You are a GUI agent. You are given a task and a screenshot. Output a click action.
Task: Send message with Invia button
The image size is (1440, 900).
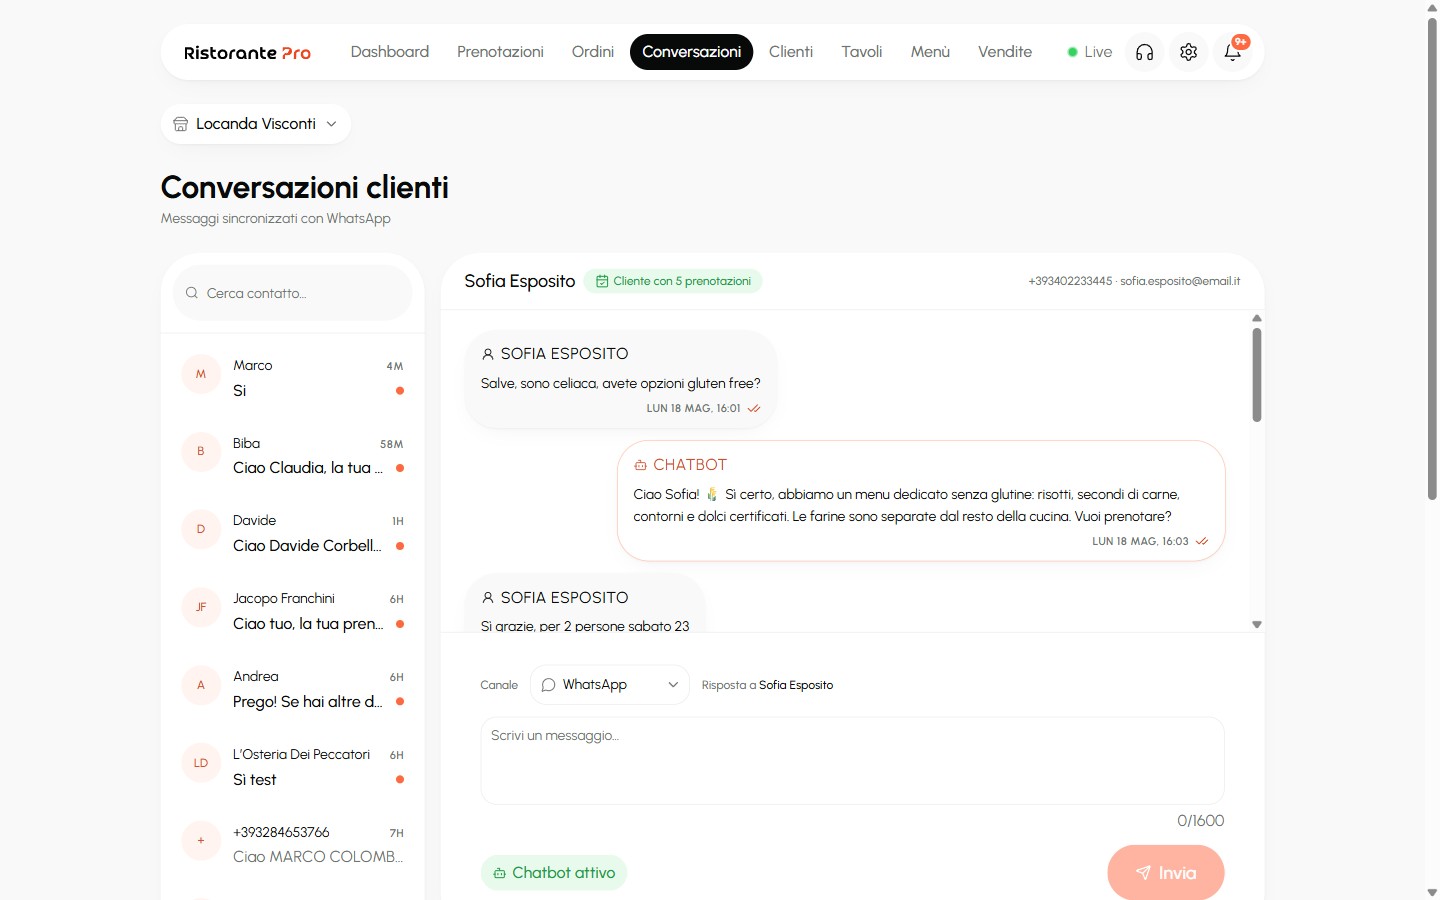1166,873
